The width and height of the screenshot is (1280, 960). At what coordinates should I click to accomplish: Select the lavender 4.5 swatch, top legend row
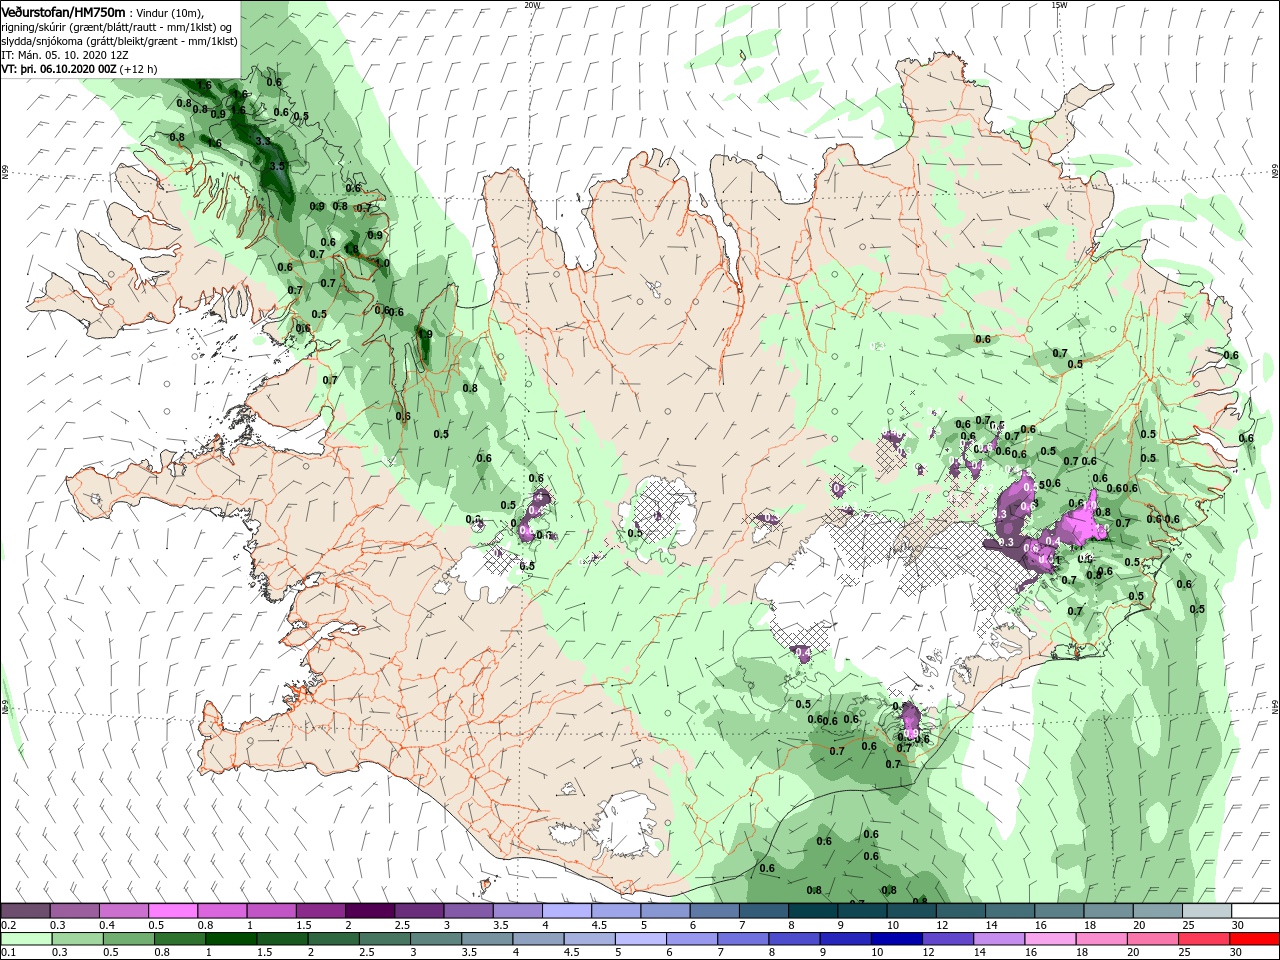tap(616, 911)
